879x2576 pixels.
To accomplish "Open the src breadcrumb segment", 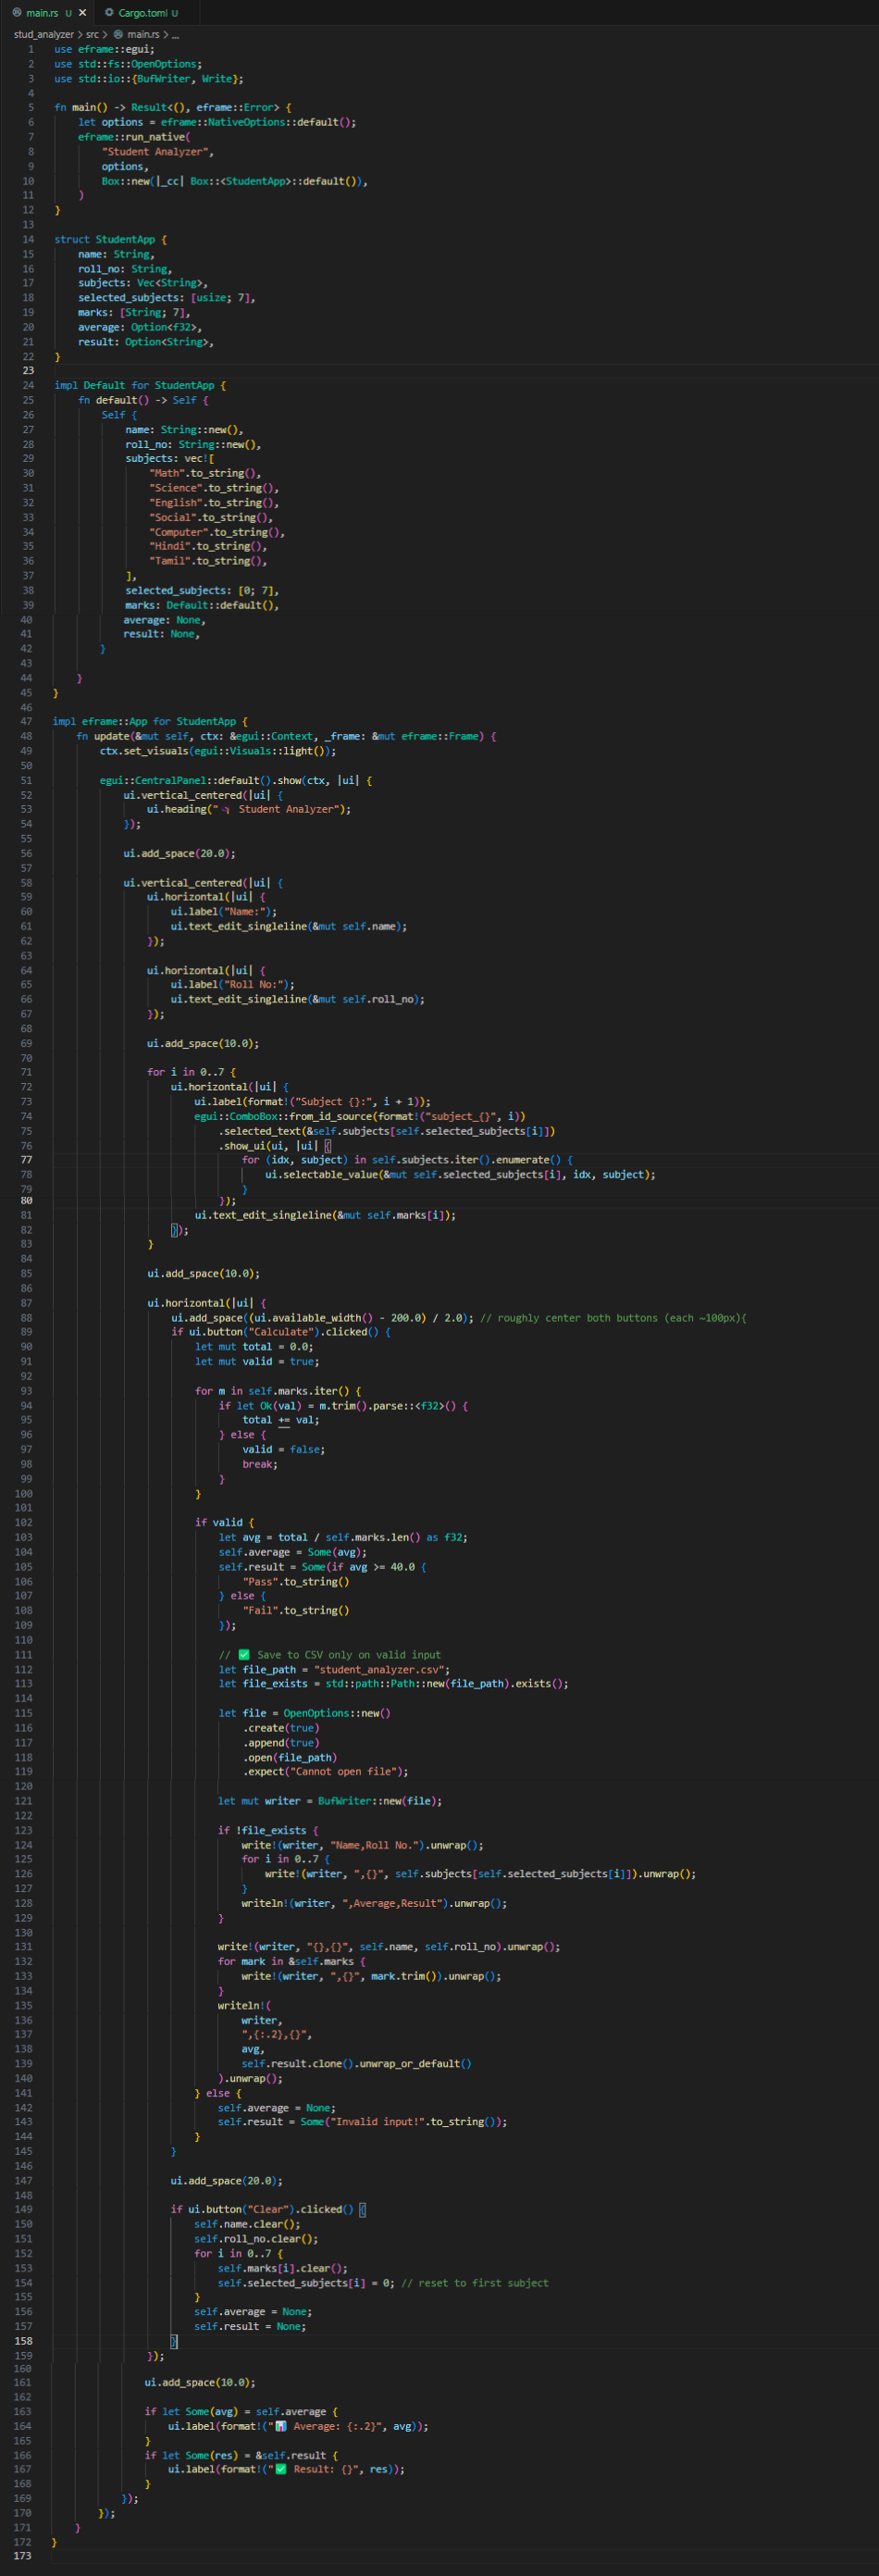I will tap(92, 35).
